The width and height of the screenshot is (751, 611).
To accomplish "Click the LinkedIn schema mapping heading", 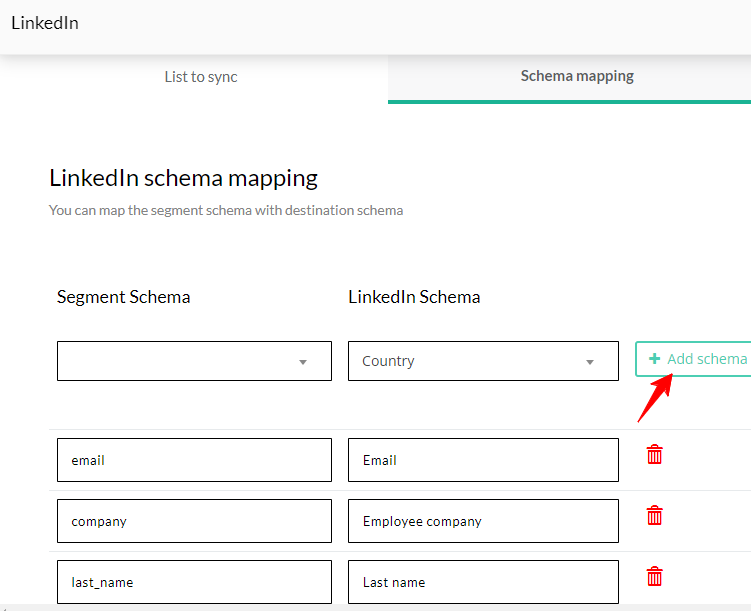I will point(183,178).
